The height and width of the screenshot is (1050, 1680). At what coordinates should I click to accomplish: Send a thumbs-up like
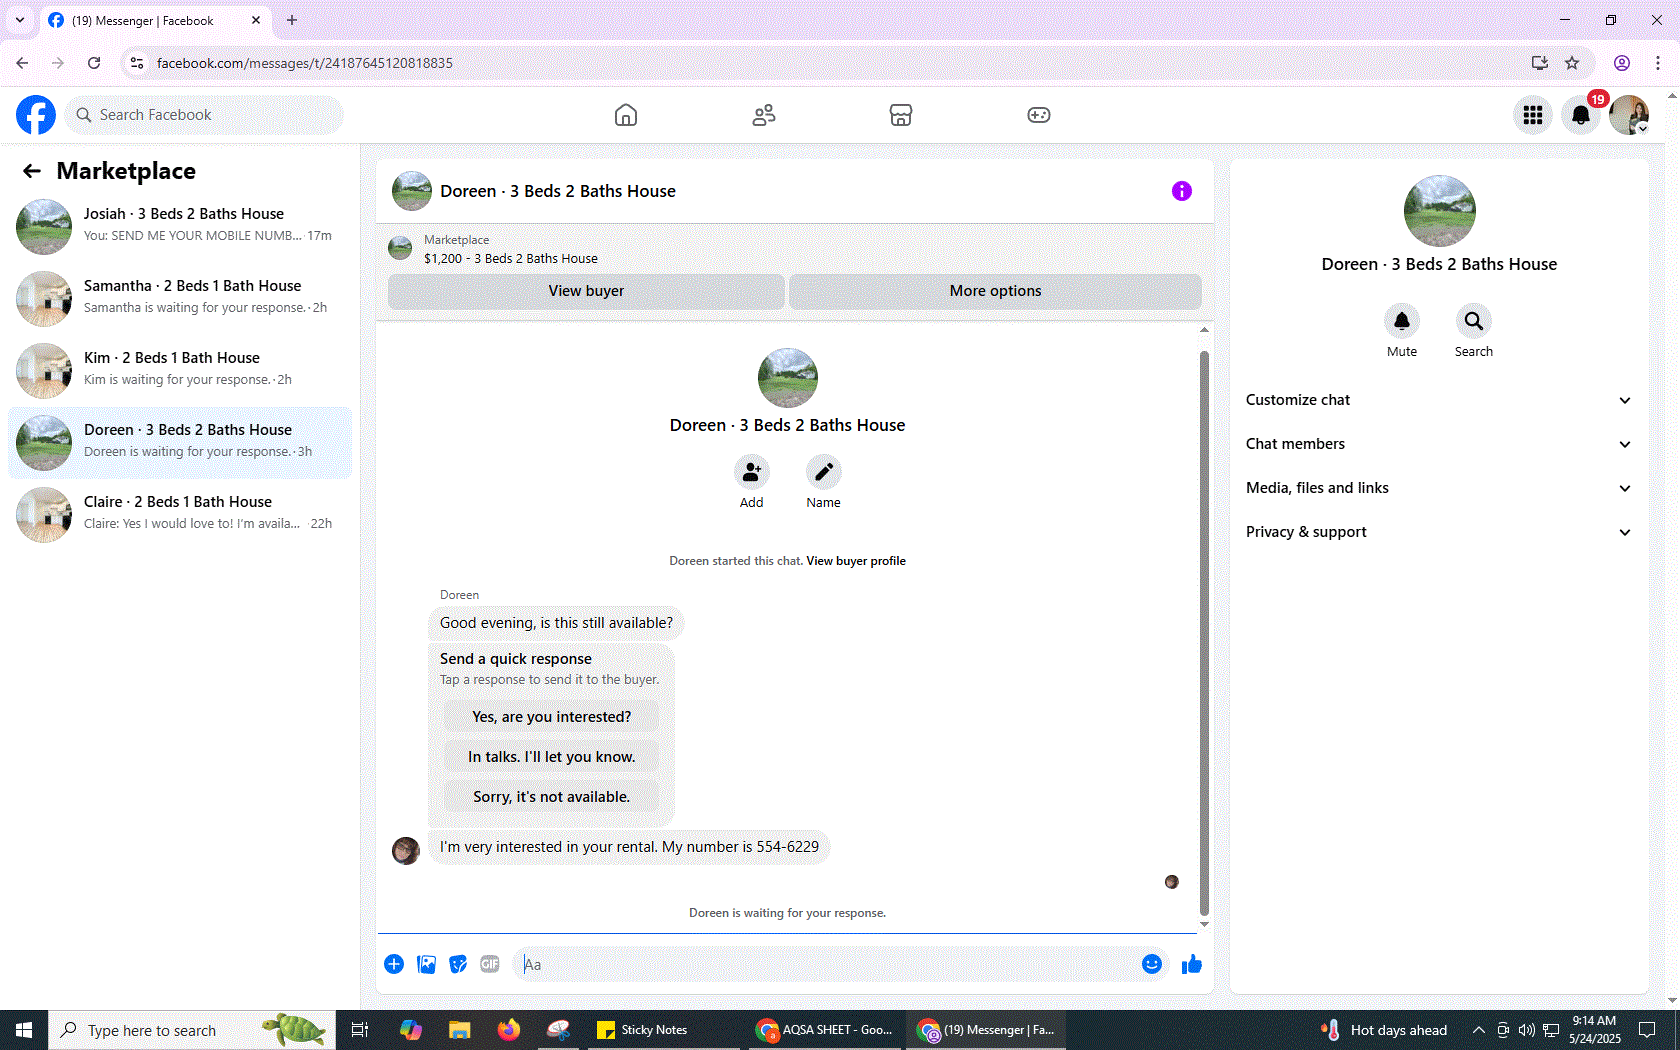click(1192, 964)
